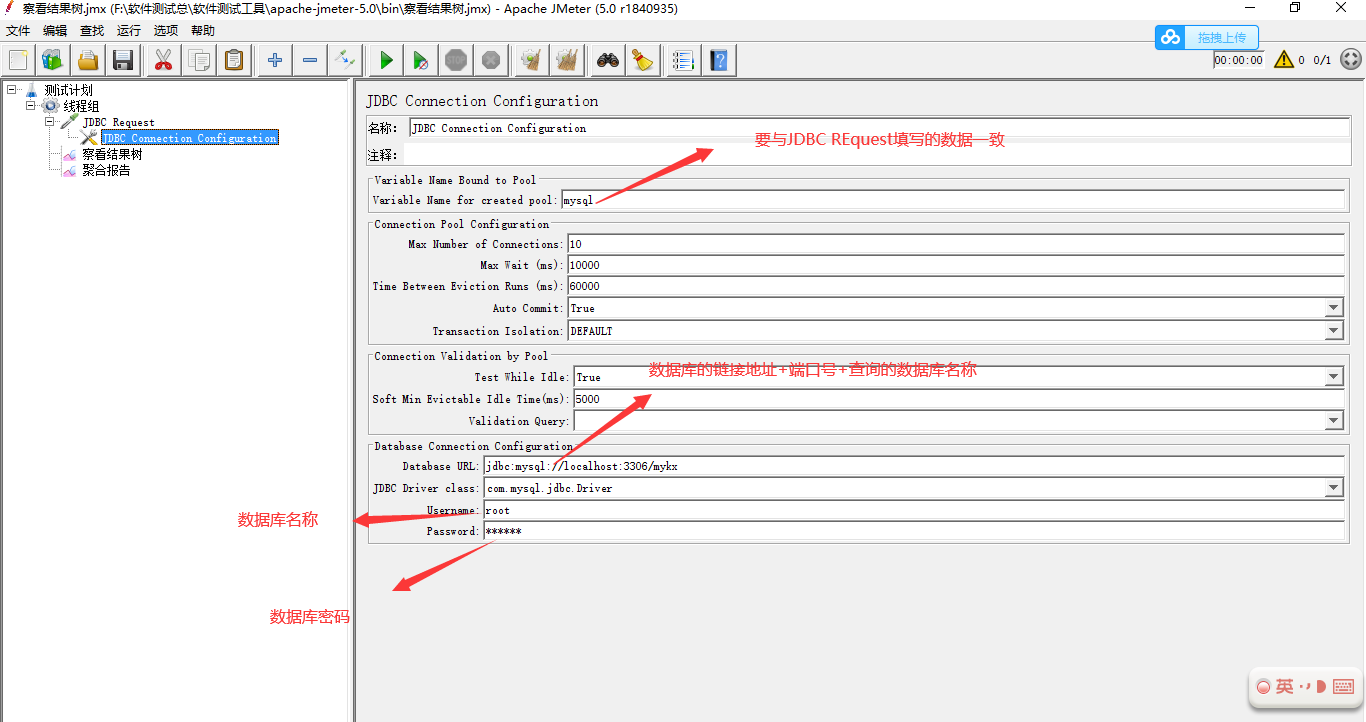Click the Username field
This screenshot has width=1366, height=722.
(914, 510)
